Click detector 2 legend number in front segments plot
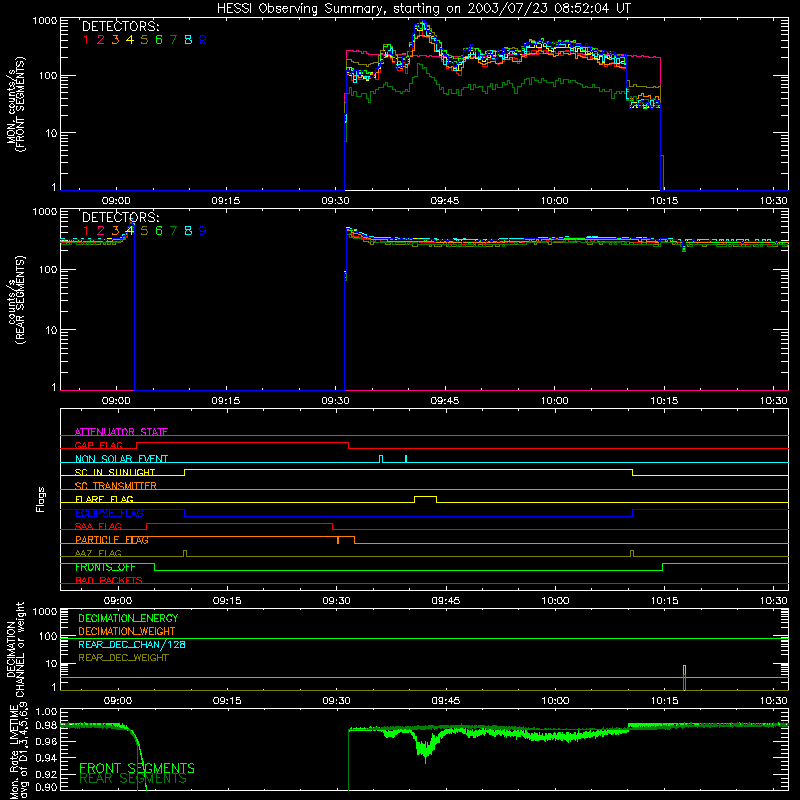The image size is (800, 800). click(101, 40)
